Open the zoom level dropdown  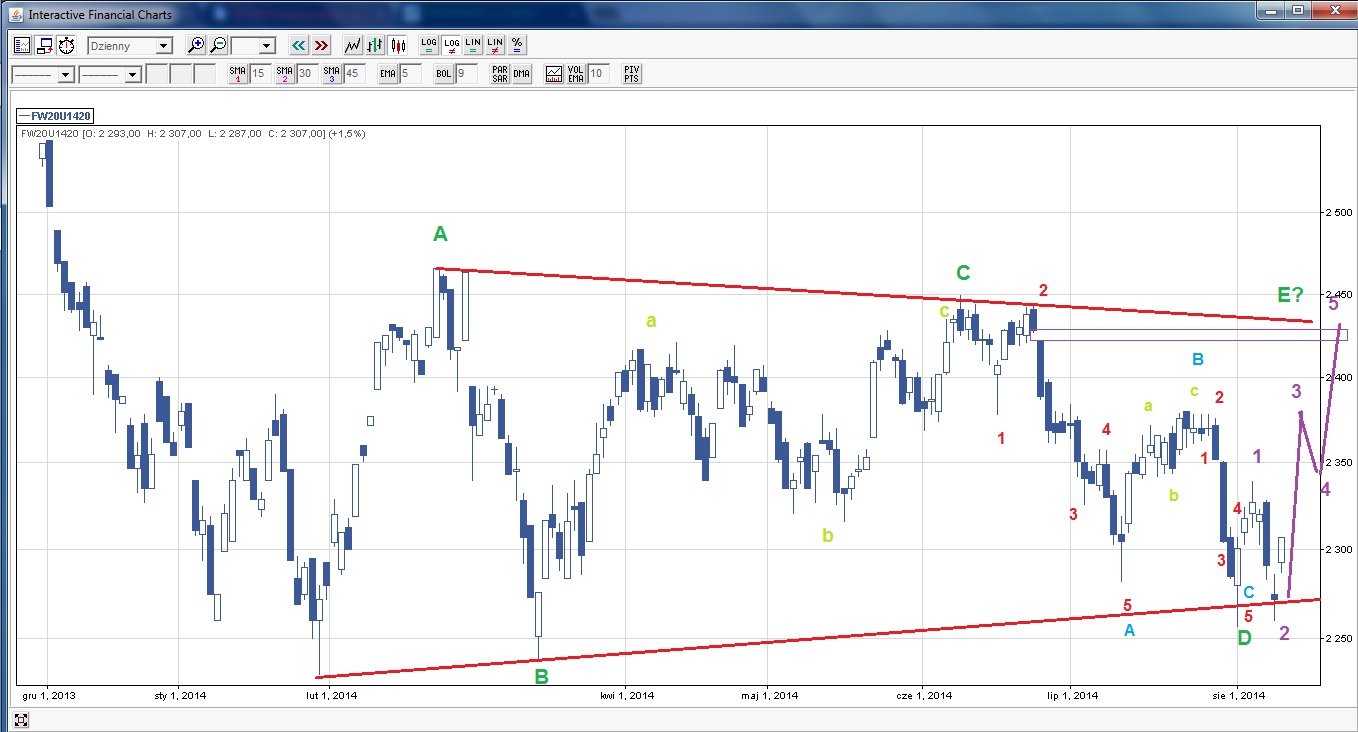[x=253, y=46]
